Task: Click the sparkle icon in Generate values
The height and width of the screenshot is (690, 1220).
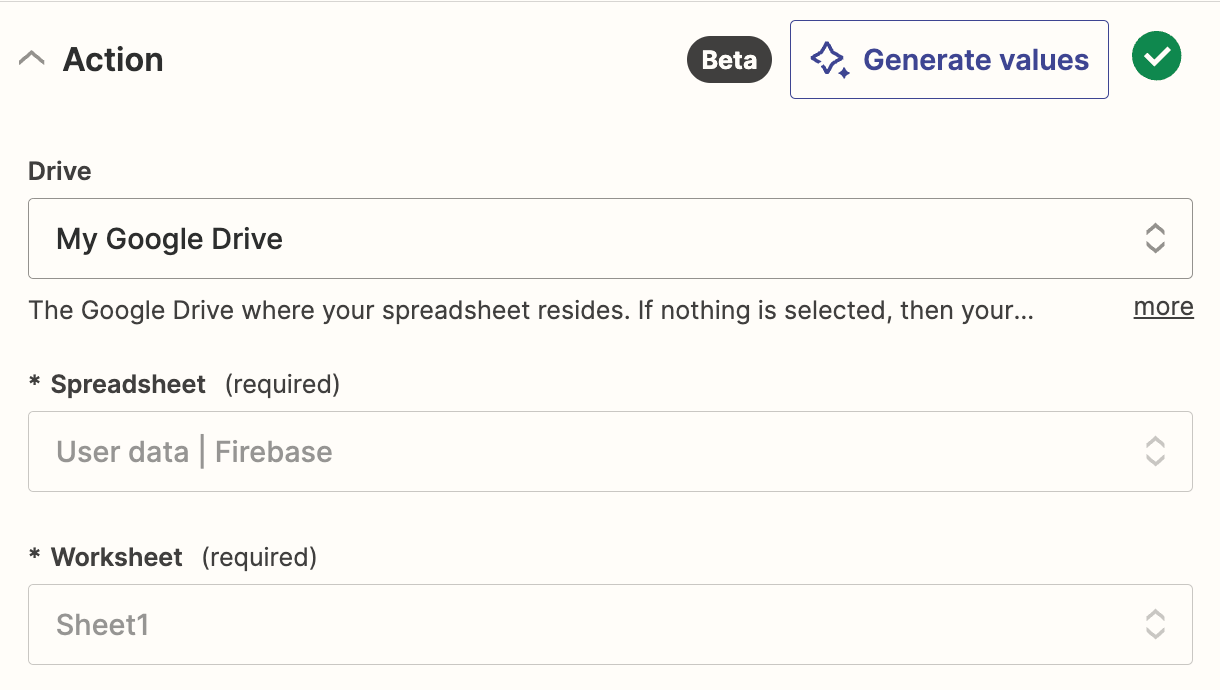Action: [x=829, y=60]
